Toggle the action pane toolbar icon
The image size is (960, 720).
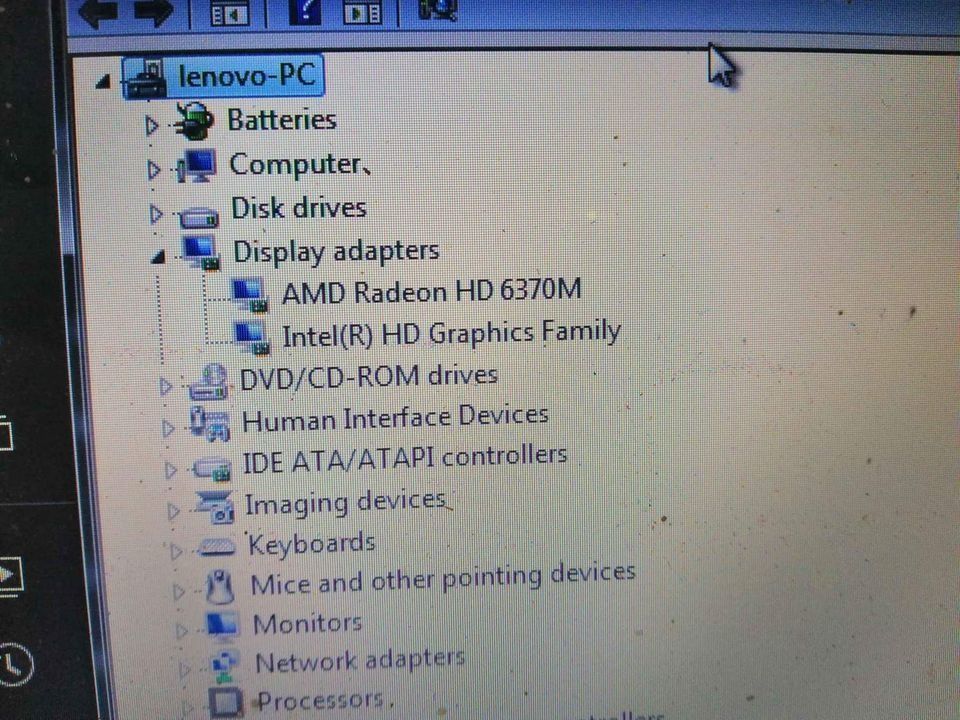tap(362, 12)
